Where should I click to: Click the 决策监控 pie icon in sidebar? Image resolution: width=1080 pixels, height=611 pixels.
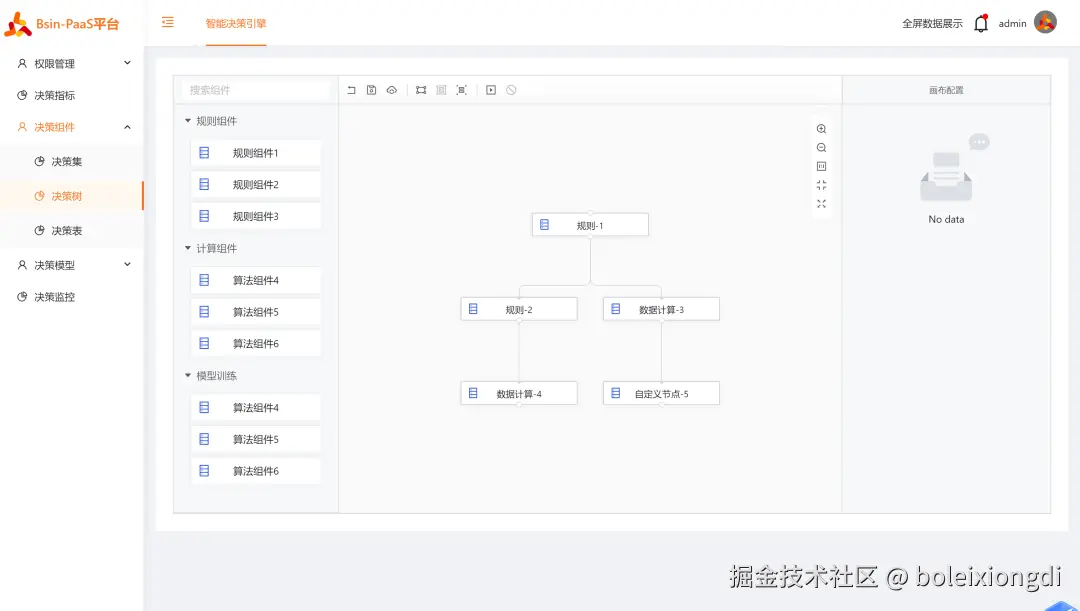point(22,297)
